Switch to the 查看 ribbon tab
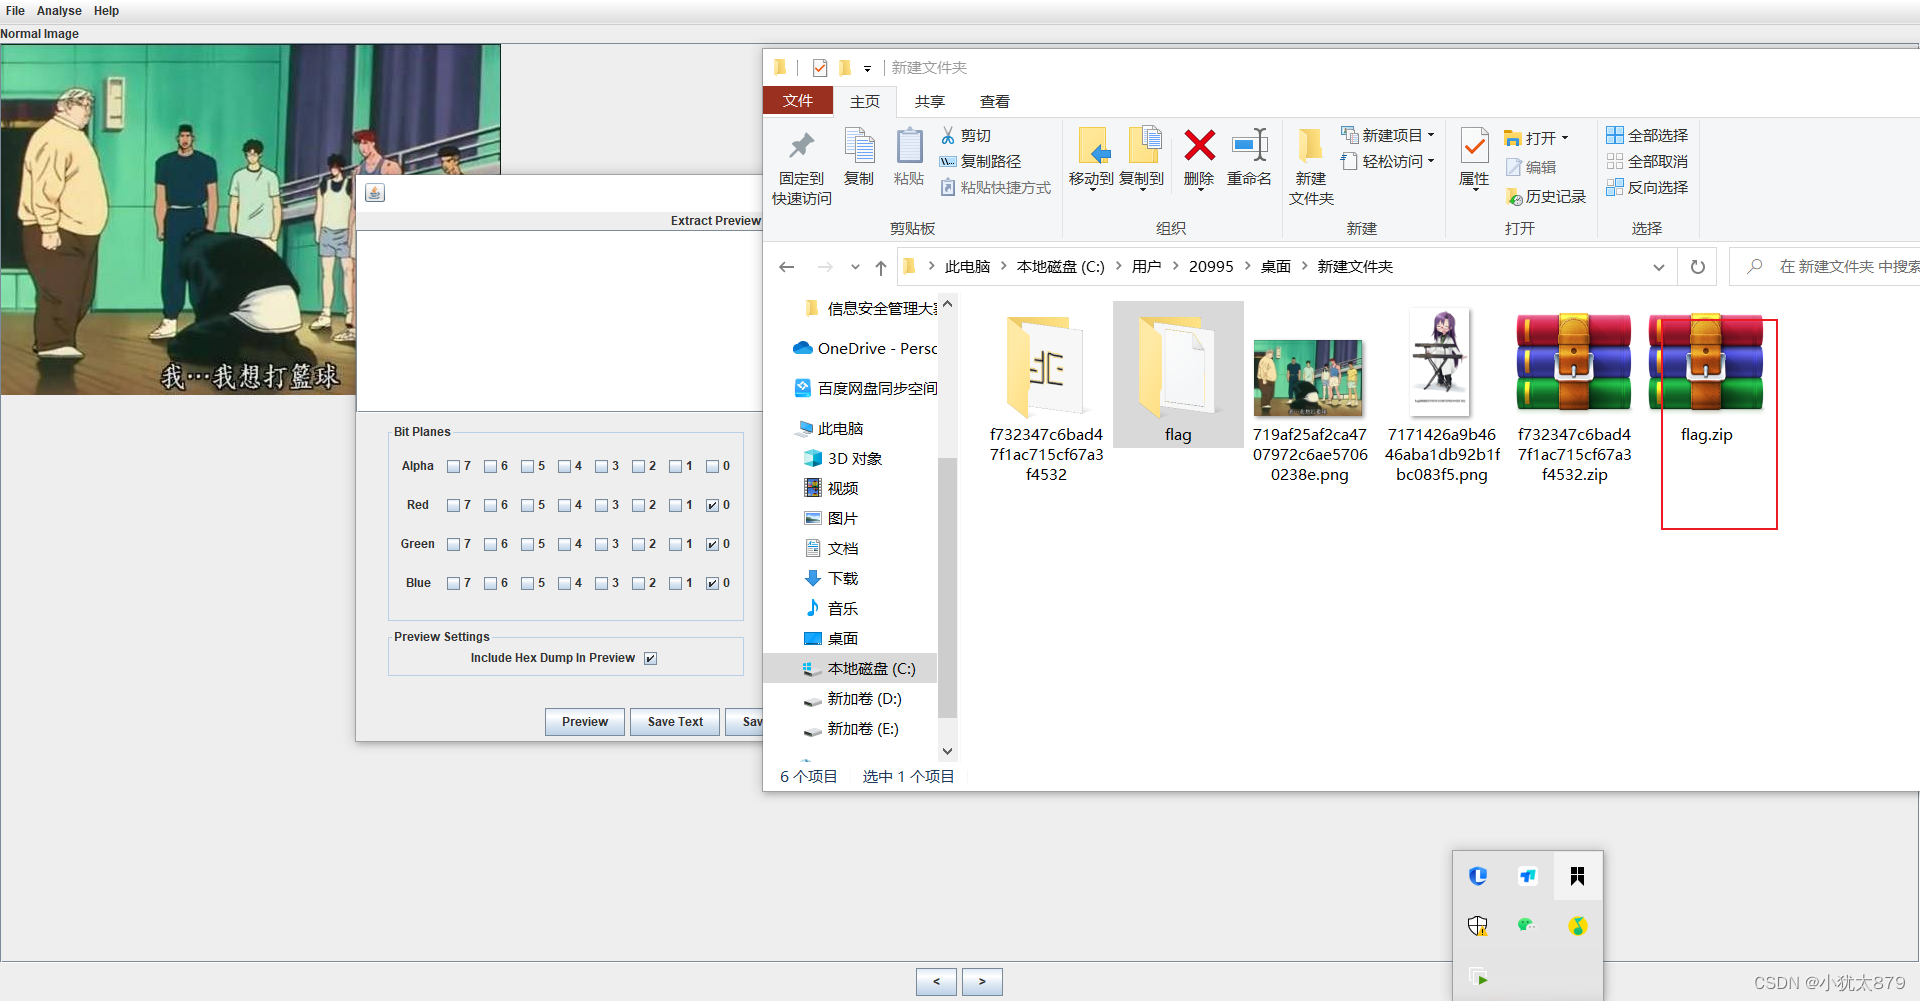 pos(994,101)
